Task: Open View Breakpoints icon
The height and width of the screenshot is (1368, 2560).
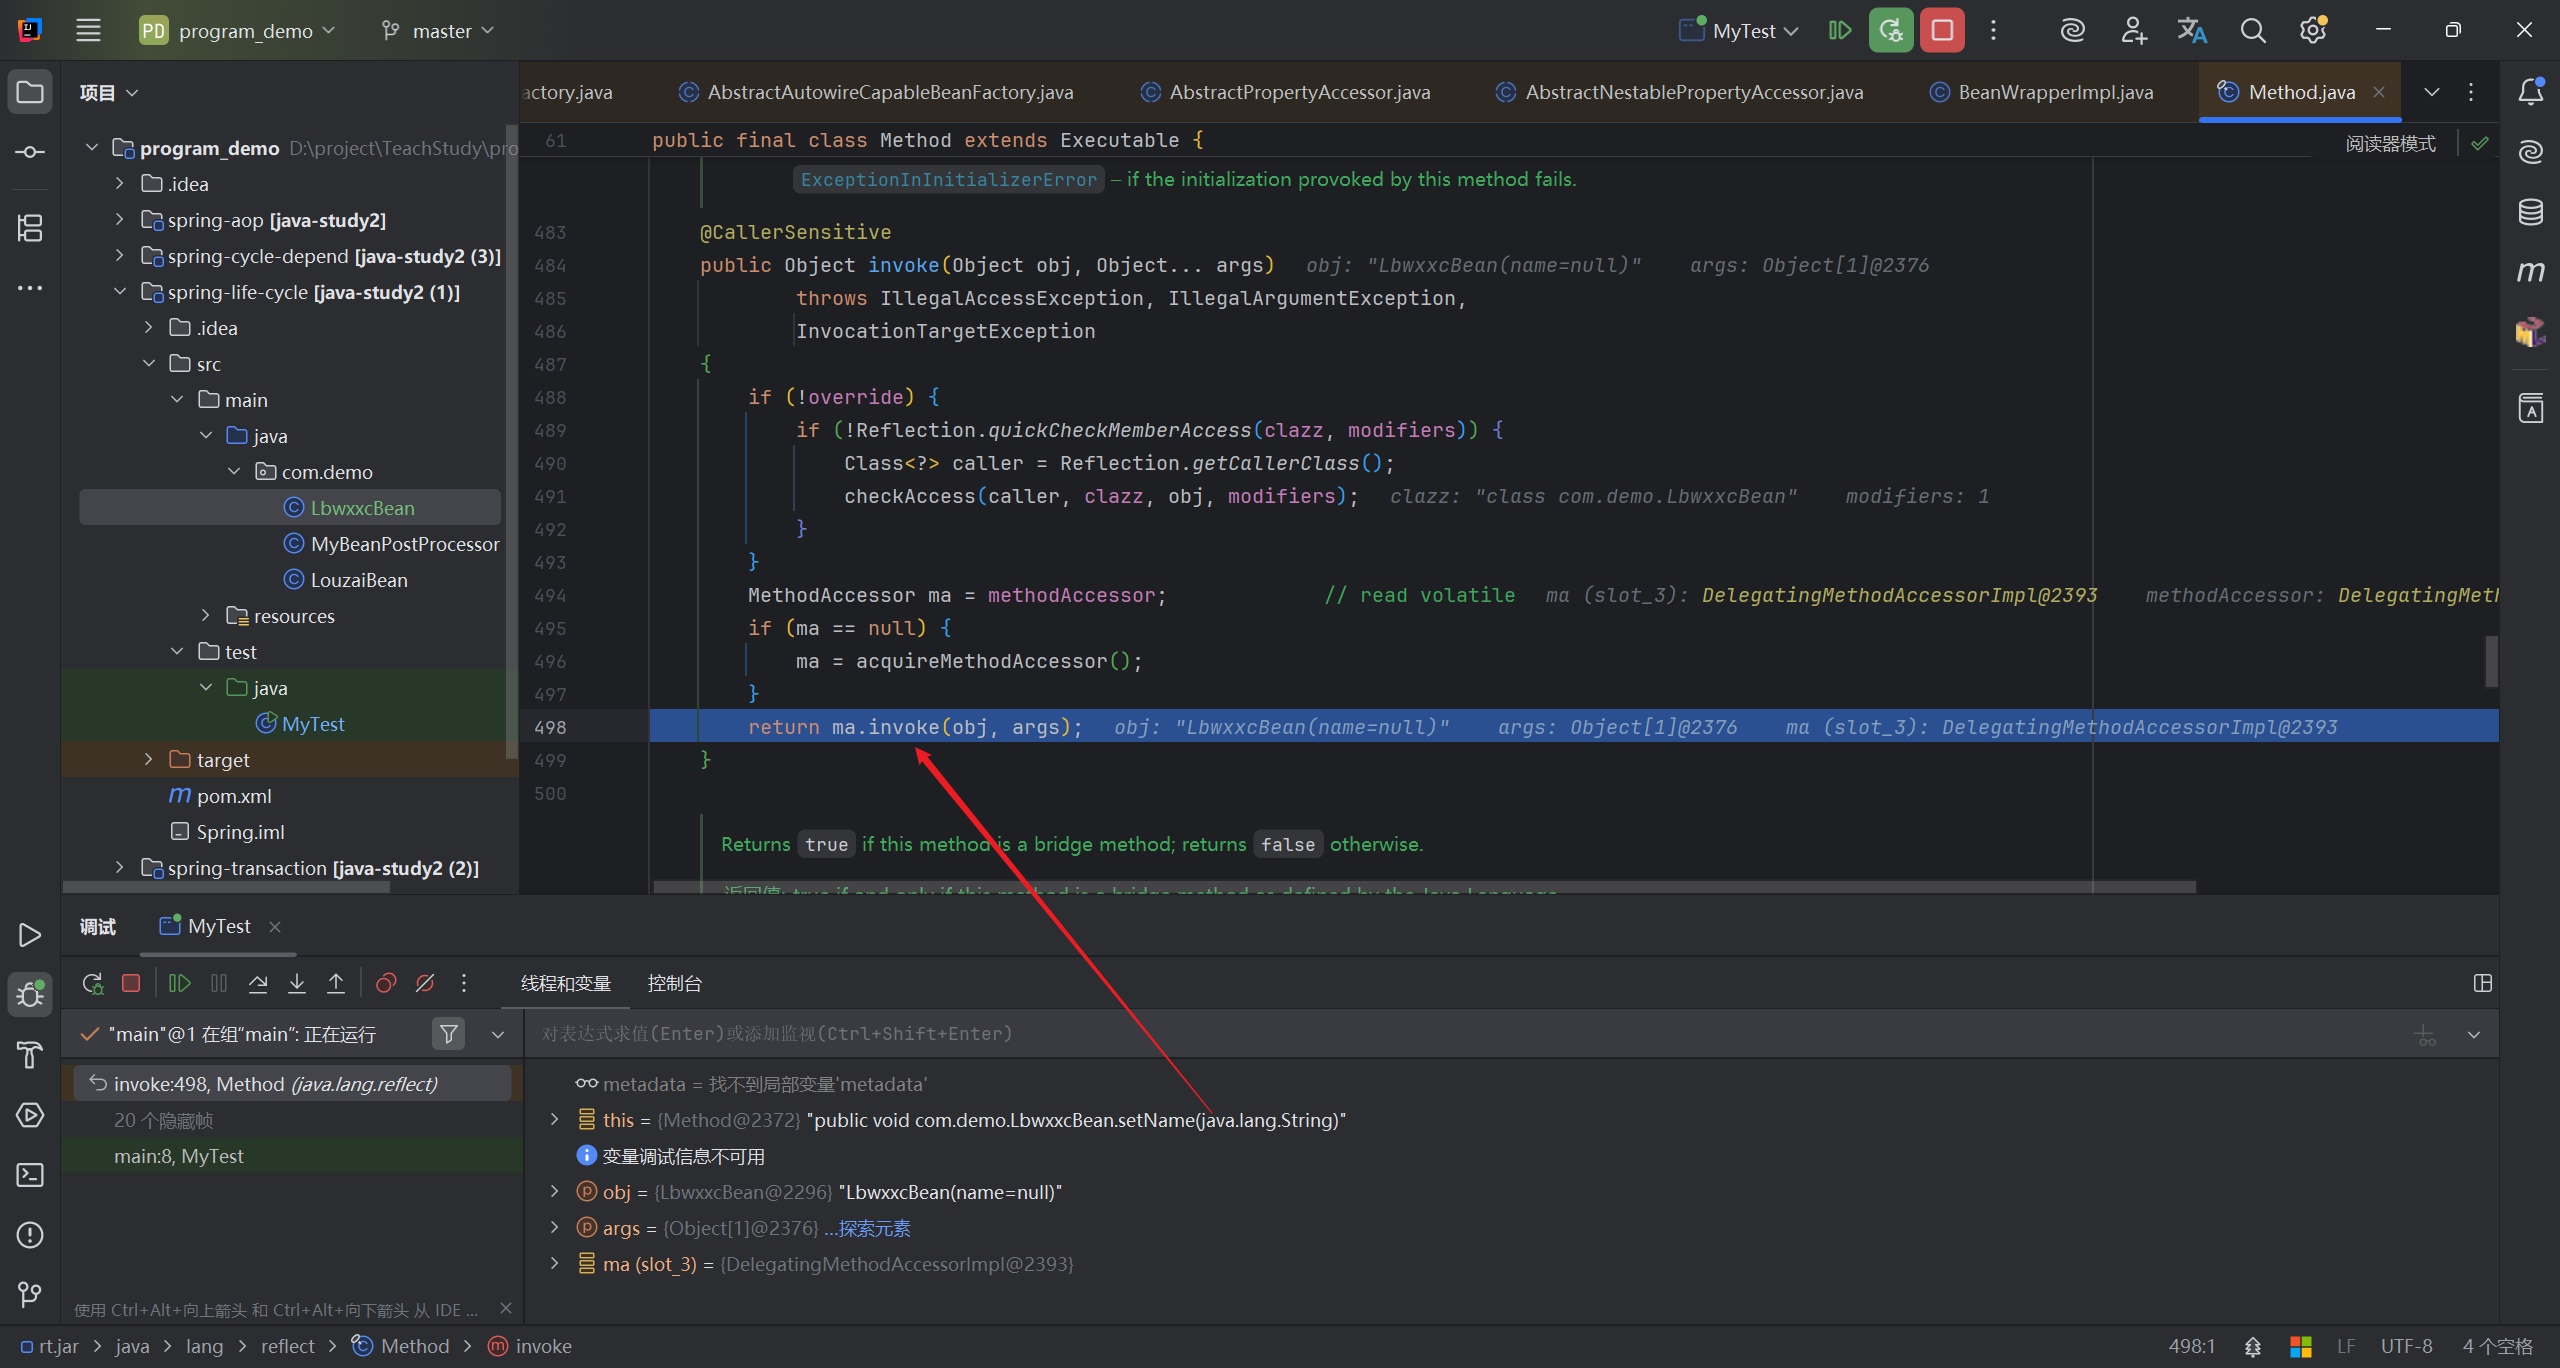Action: 386,983
